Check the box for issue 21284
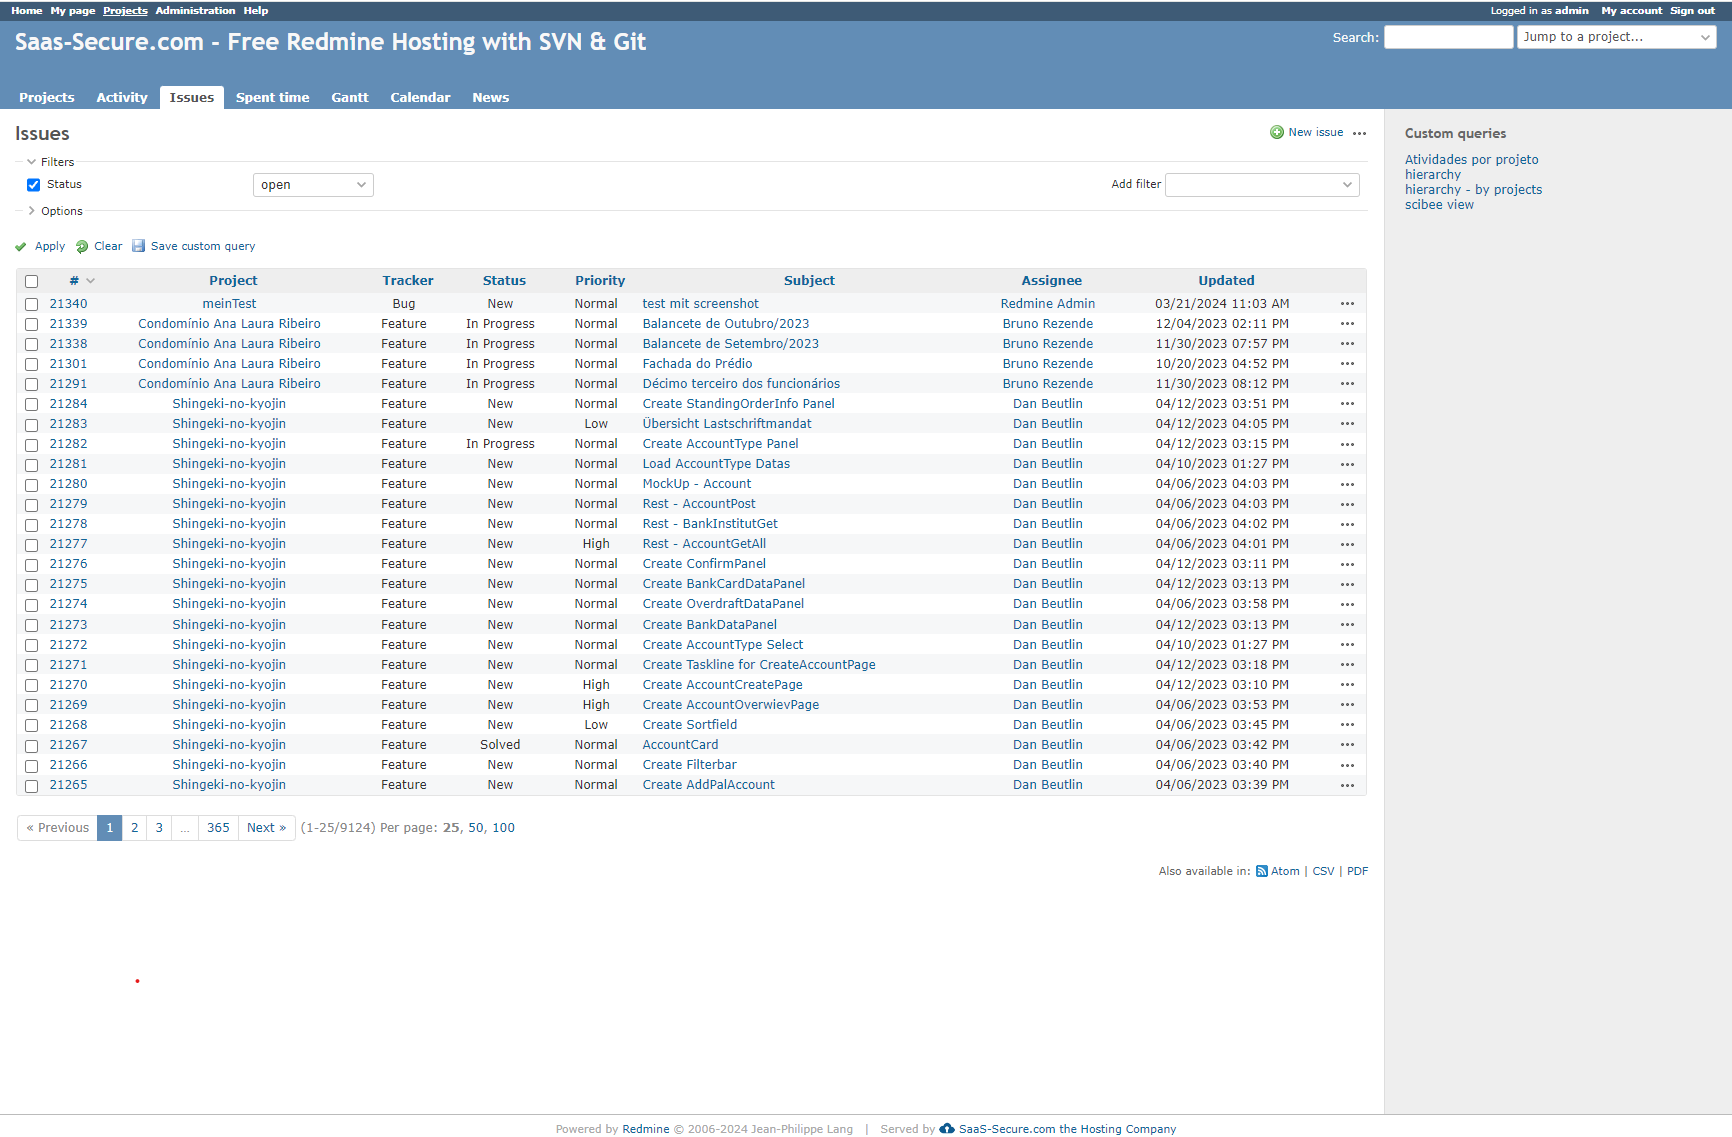The width and height of the screenshot is (1732, 1137). [31, 405]
